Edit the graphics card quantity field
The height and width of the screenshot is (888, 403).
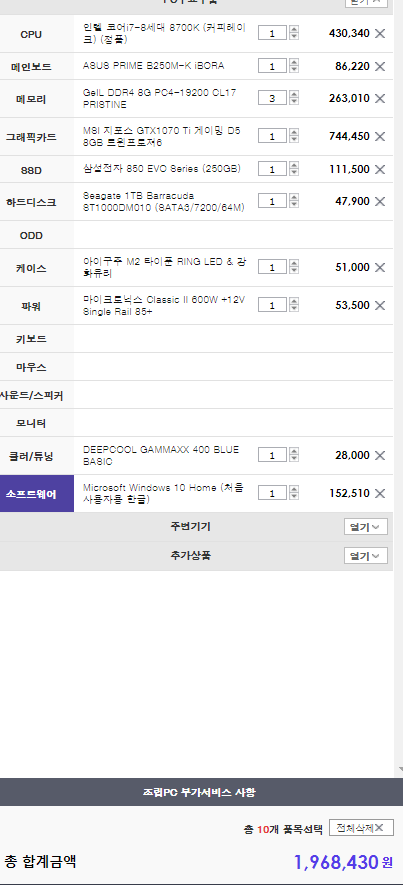click(x=272, y=136)
